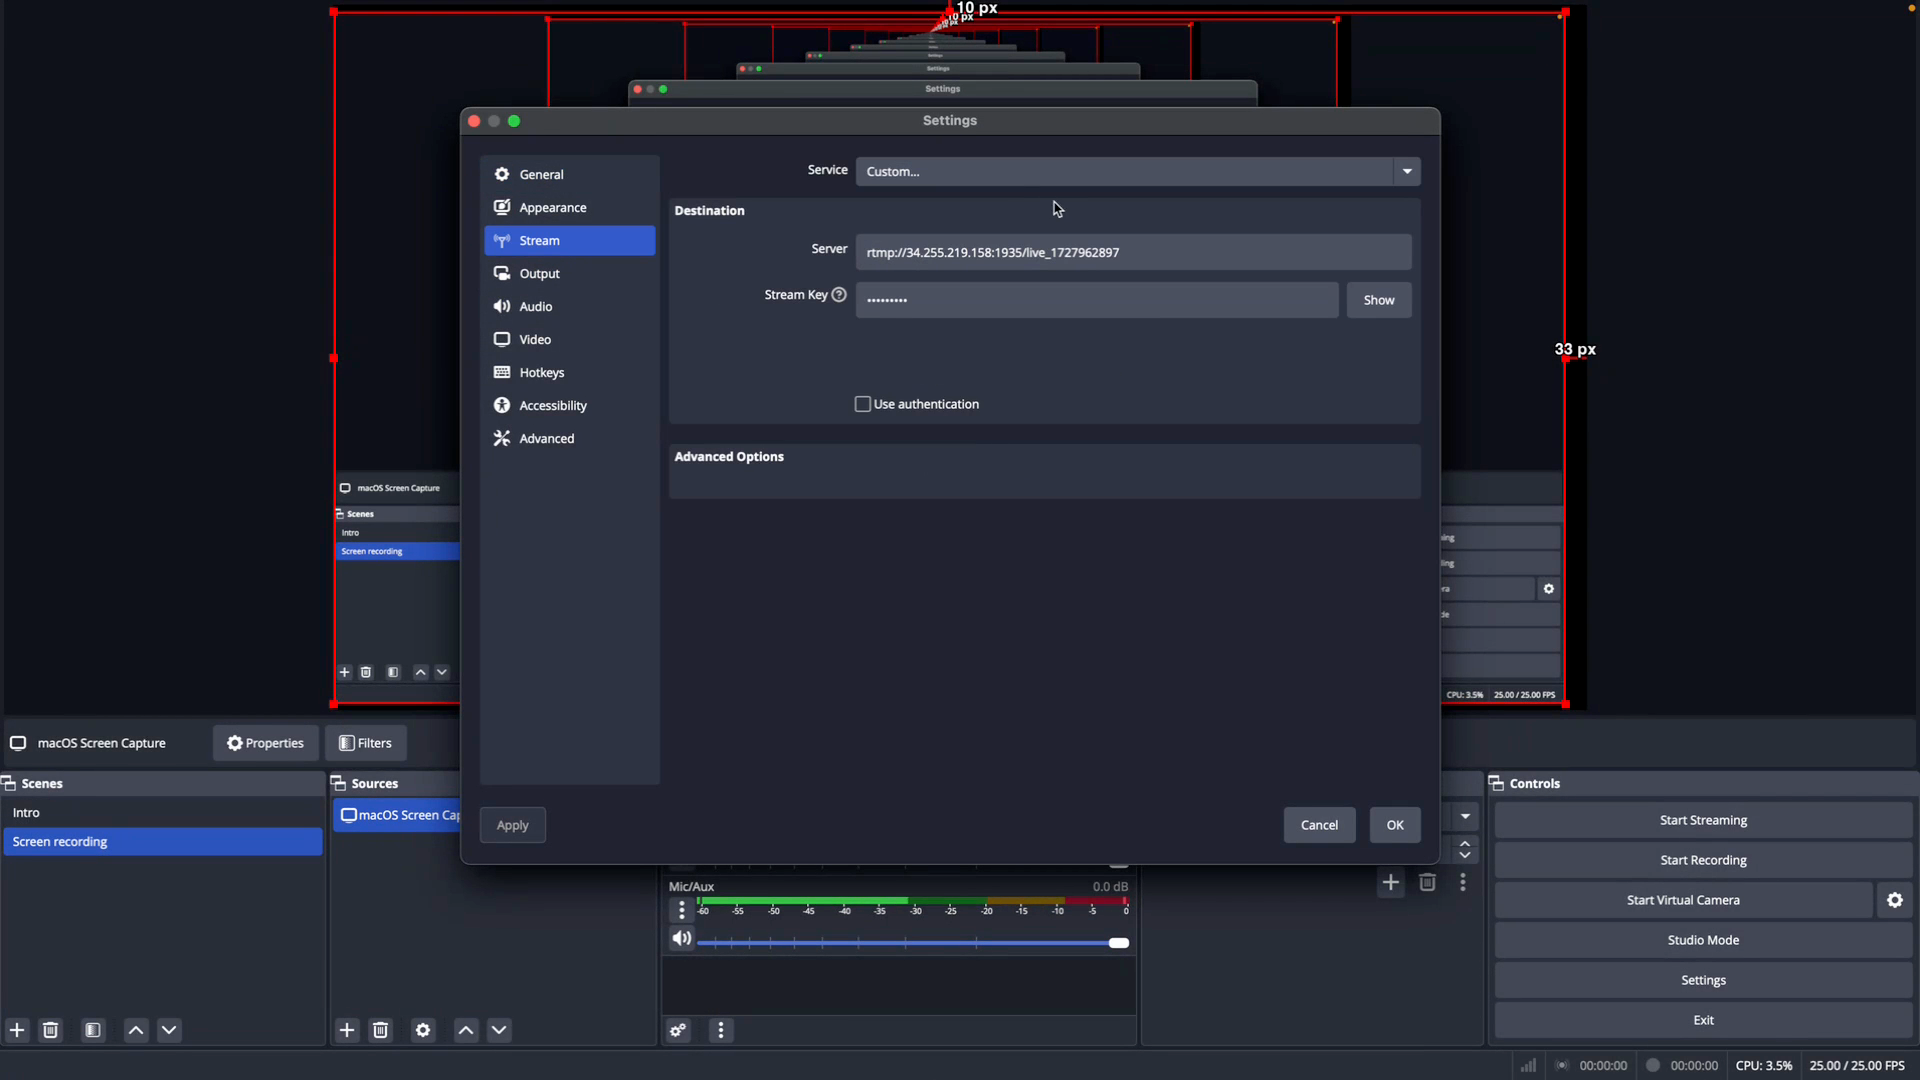Click into the Server URL field
1920x1080 pixels.
point(1133,253)
